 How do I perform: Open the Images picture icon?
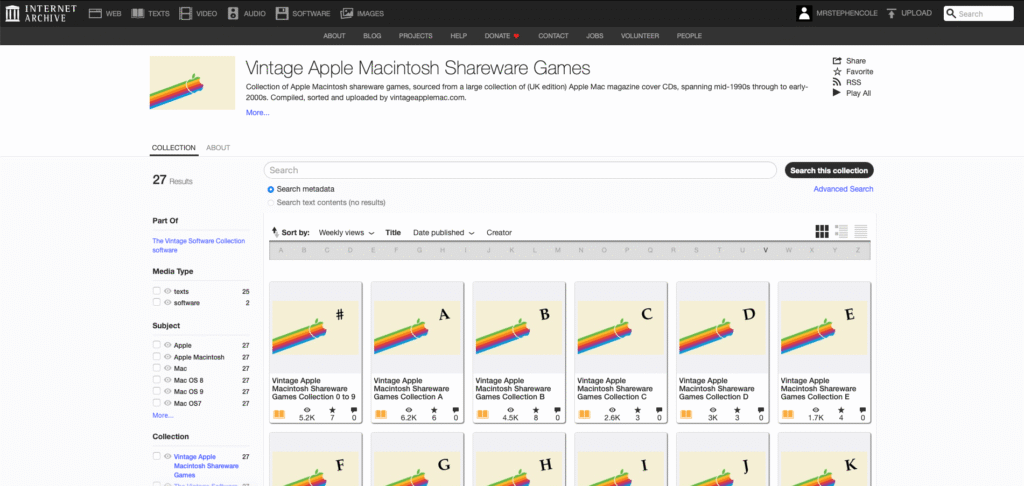click(347, 13)
